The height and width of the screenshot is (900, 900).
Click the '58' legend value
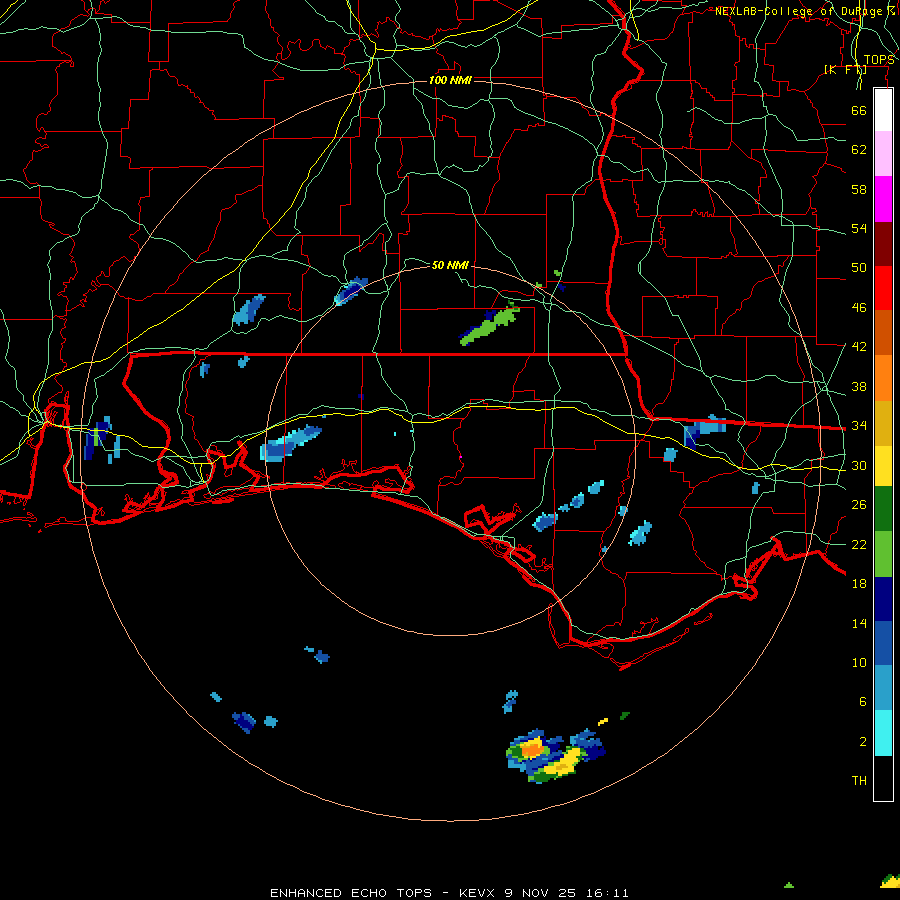tap(859, 189)
